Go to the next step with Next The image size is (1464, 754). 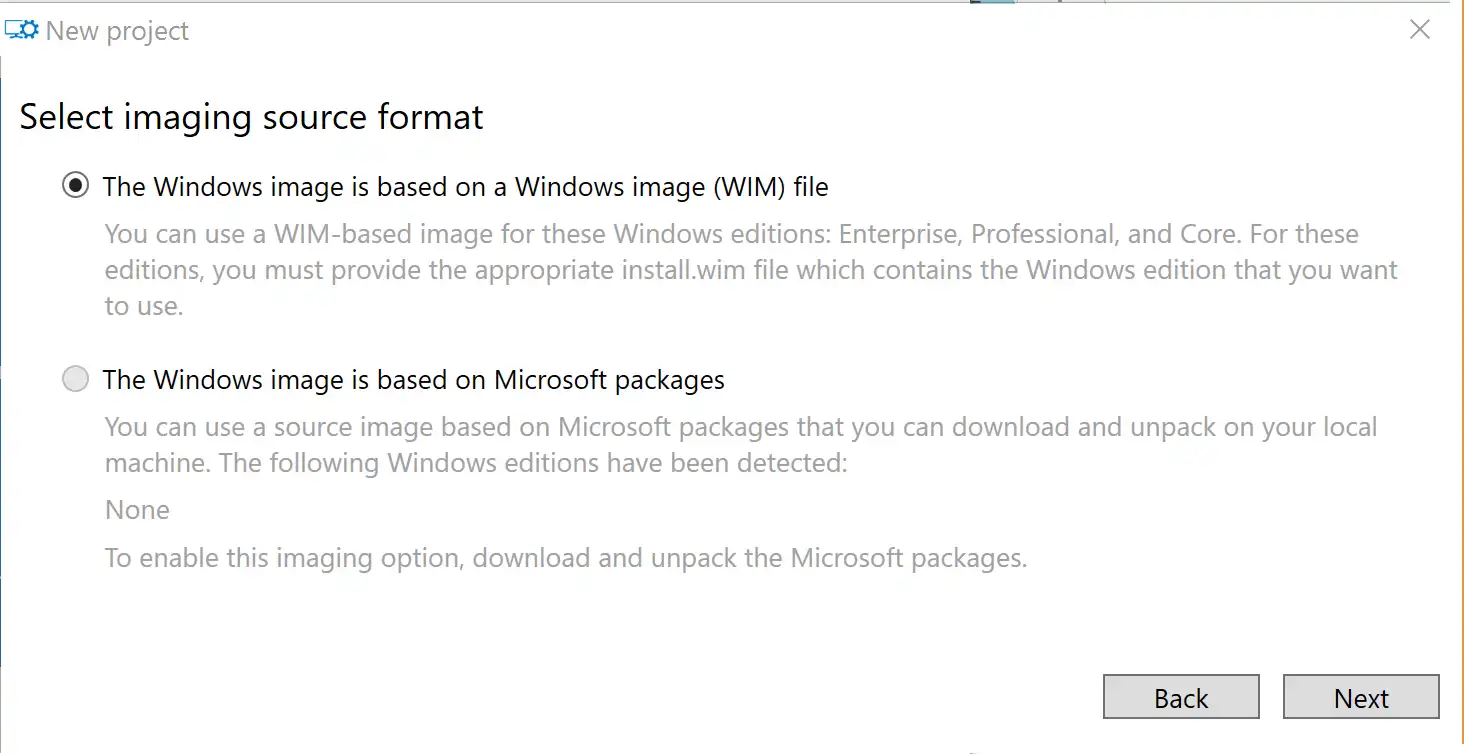(x=1361, y=697)
